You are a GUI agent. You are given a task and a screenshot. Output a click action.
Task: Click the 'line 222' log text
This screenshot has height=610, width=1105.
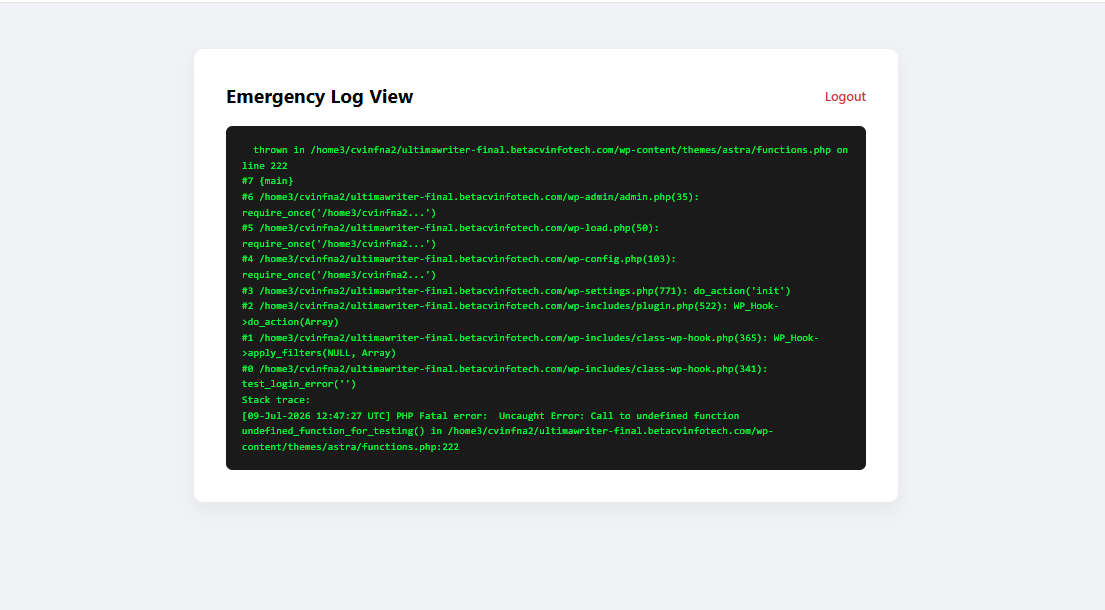coord(264,166)
